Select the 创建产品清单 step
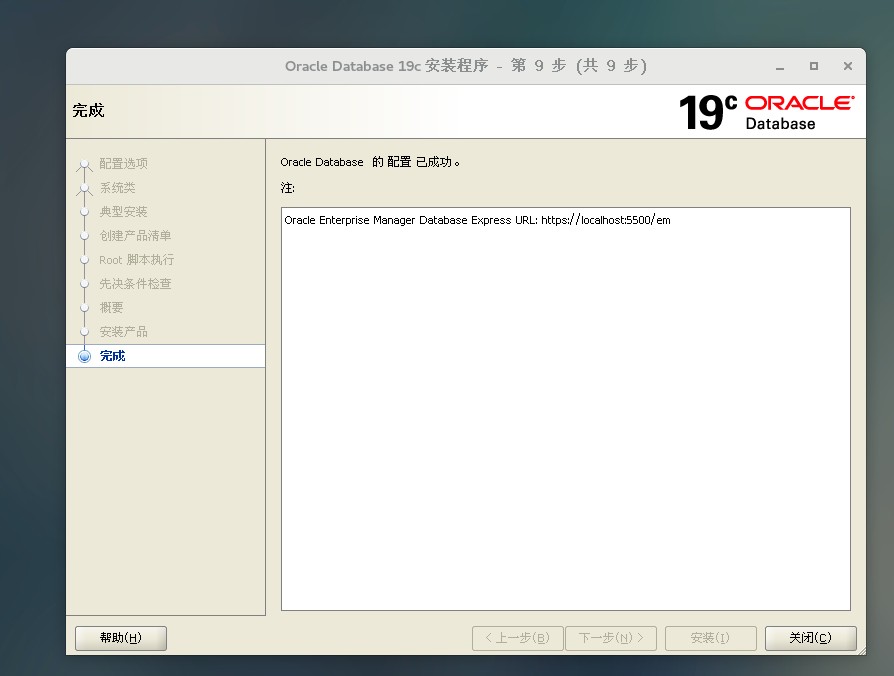 pyautogui.click(x=135, y=235)
